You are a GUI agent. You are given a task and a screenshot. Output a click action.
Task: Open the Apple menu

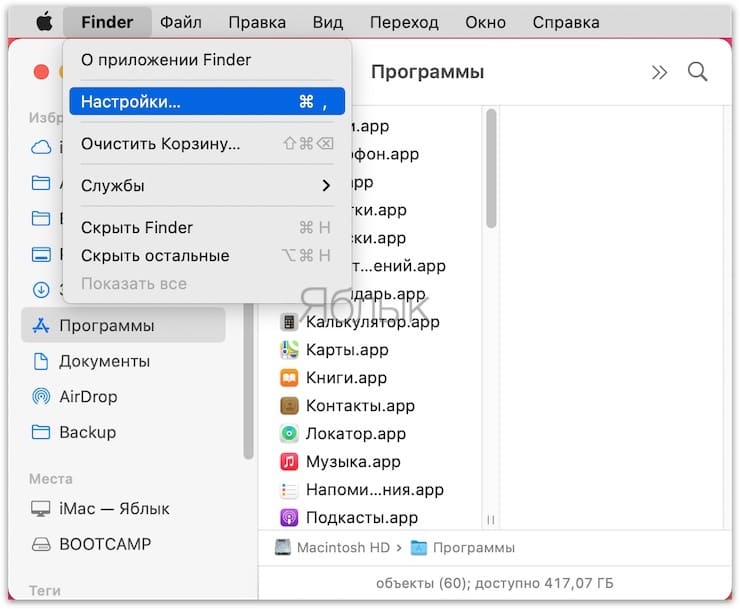tap(44, 22)
